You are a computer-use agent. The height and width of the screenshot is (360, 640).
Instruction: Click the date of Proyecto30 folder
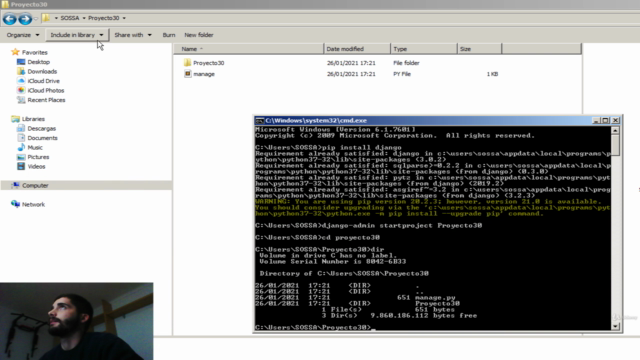351,63
